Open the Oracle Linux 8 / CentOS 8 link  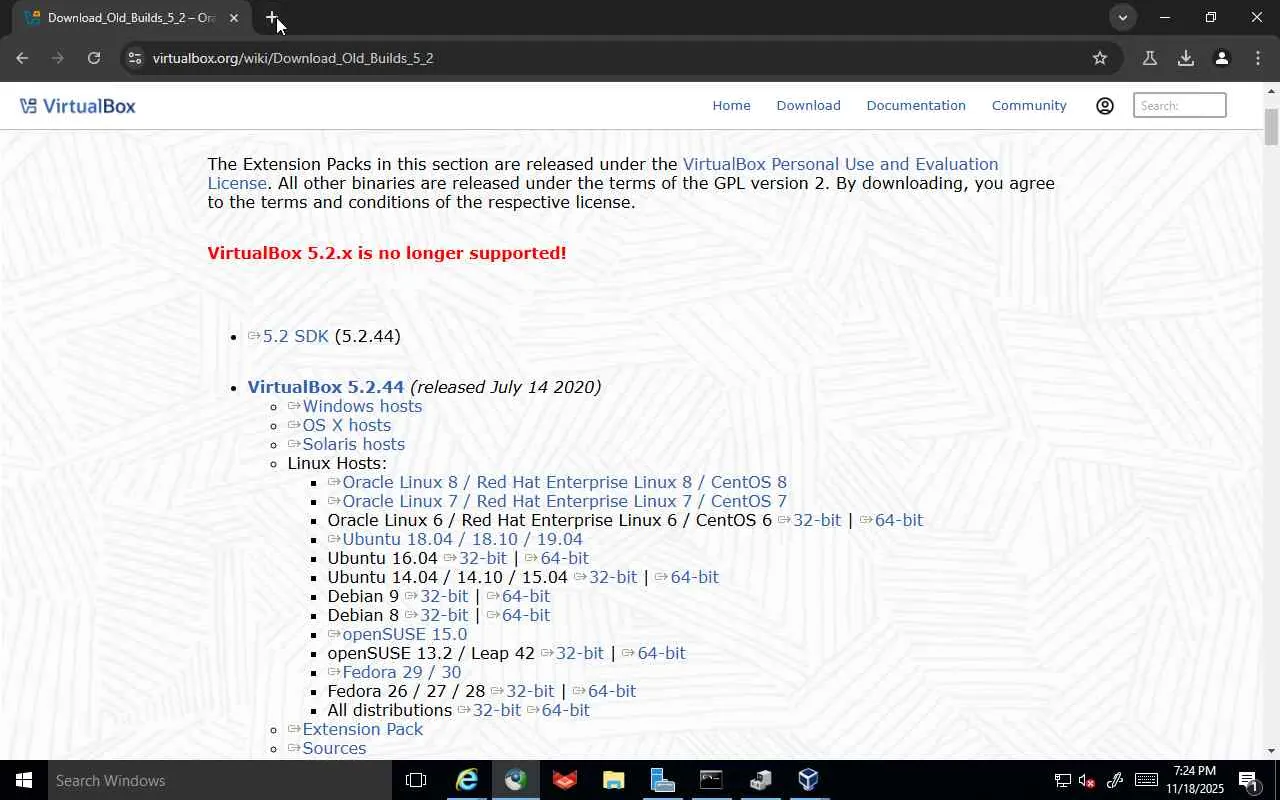pyautogui.click(x=557, y=482)
